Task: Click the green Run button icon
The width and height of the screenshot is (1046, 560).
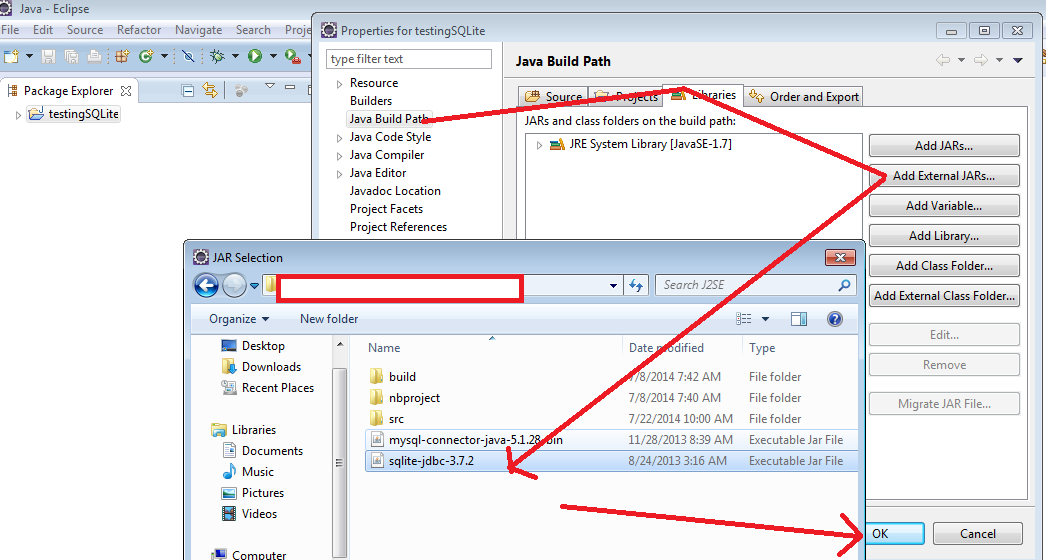Action: 255,57
